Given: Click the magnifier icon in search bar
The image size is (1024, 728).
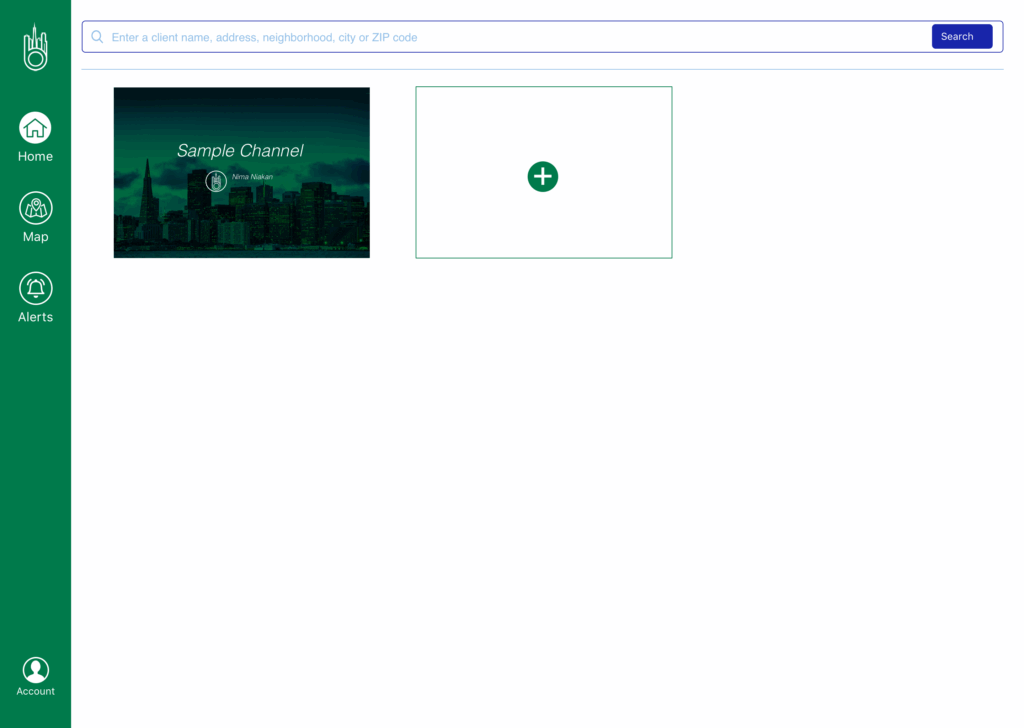Looking at the screenshot, I should [x=97, y=37].
